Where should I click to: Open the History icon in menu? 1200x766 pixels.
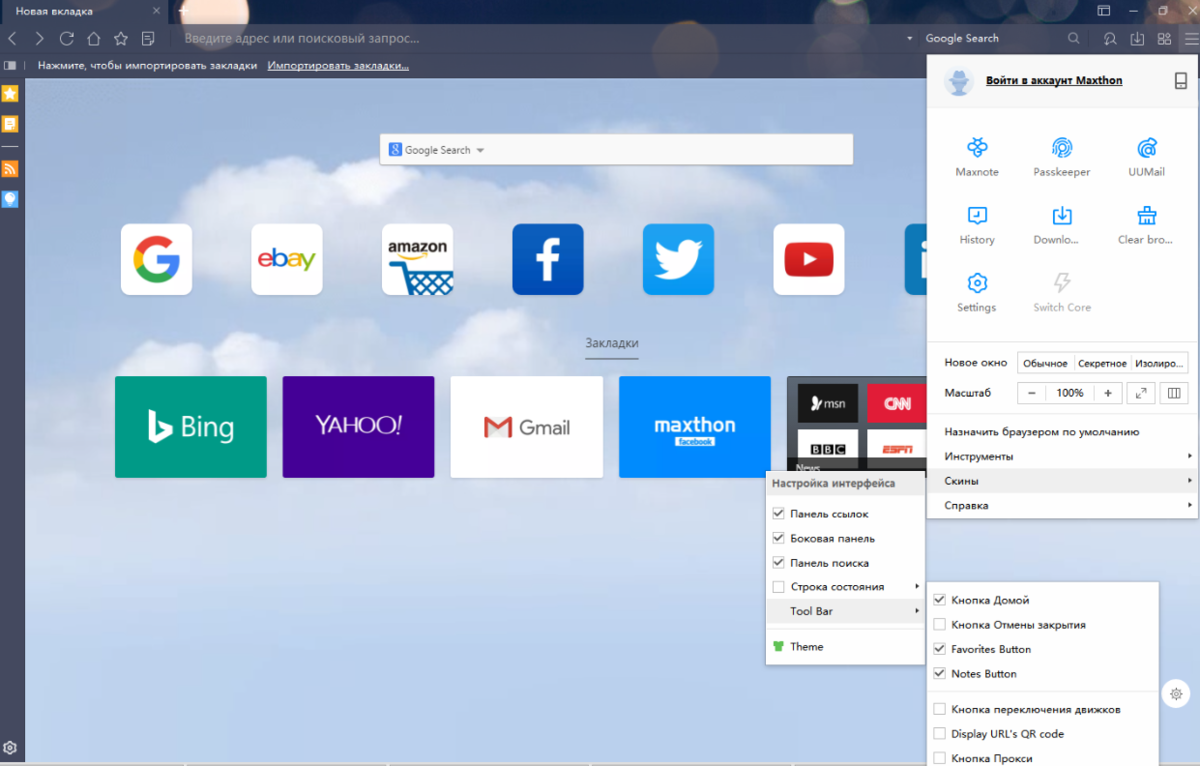click(x=977, y=216)
